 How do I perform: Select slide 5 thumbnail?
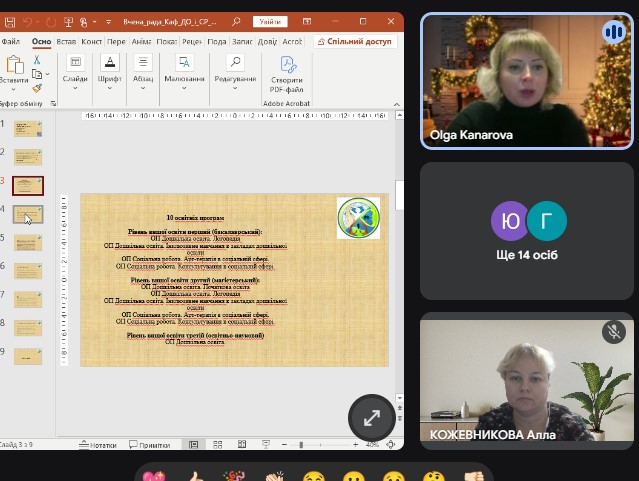[x=28, y=243]
